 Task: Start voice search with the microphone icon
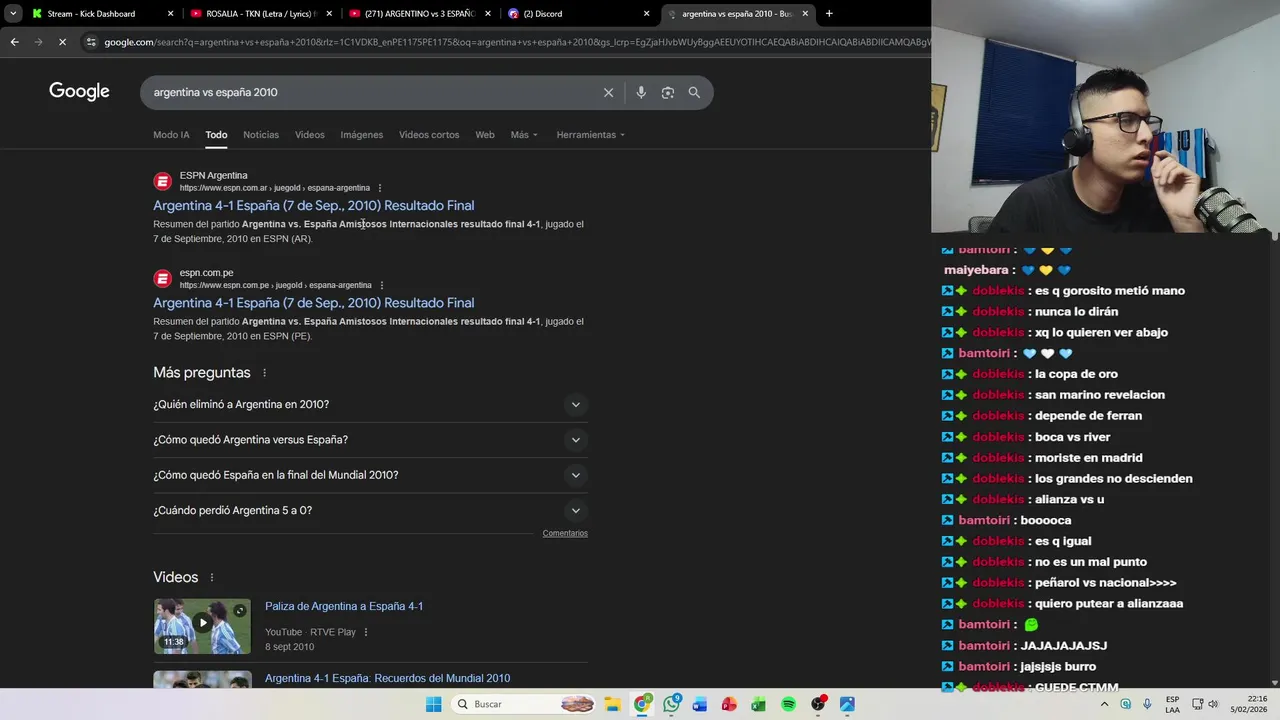pyautogui.click(x=641, y=92)
